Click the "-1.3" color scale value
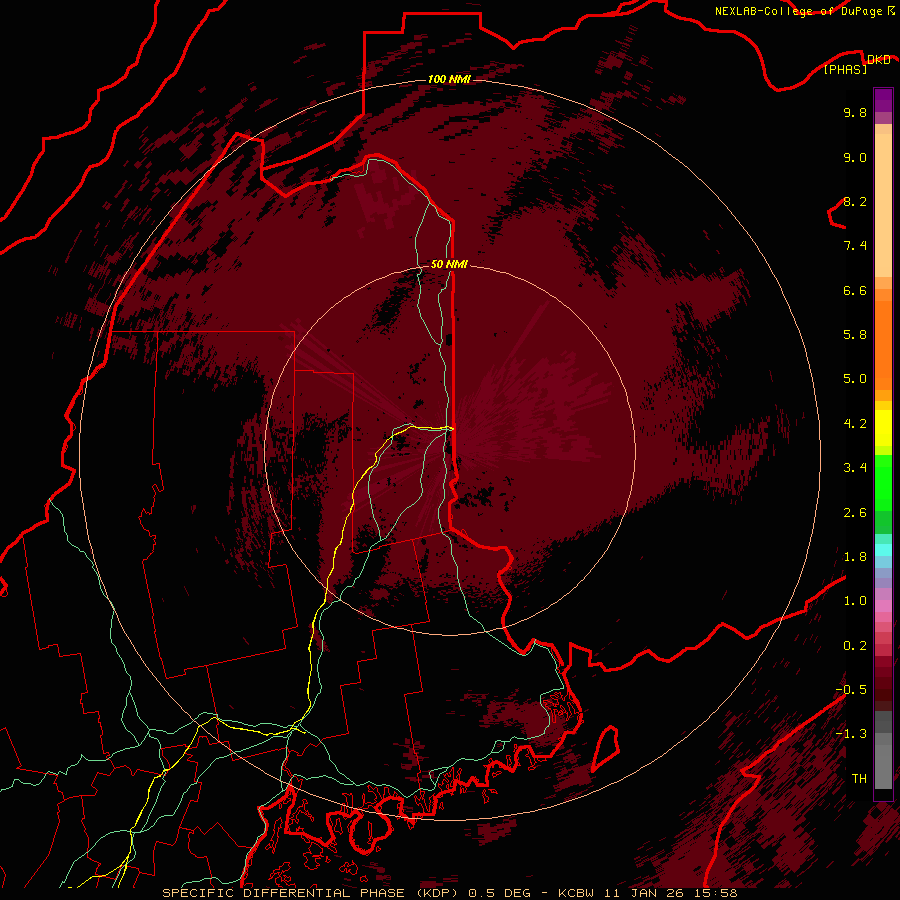Viewport: 900px width, 900px height. [851, 734]
